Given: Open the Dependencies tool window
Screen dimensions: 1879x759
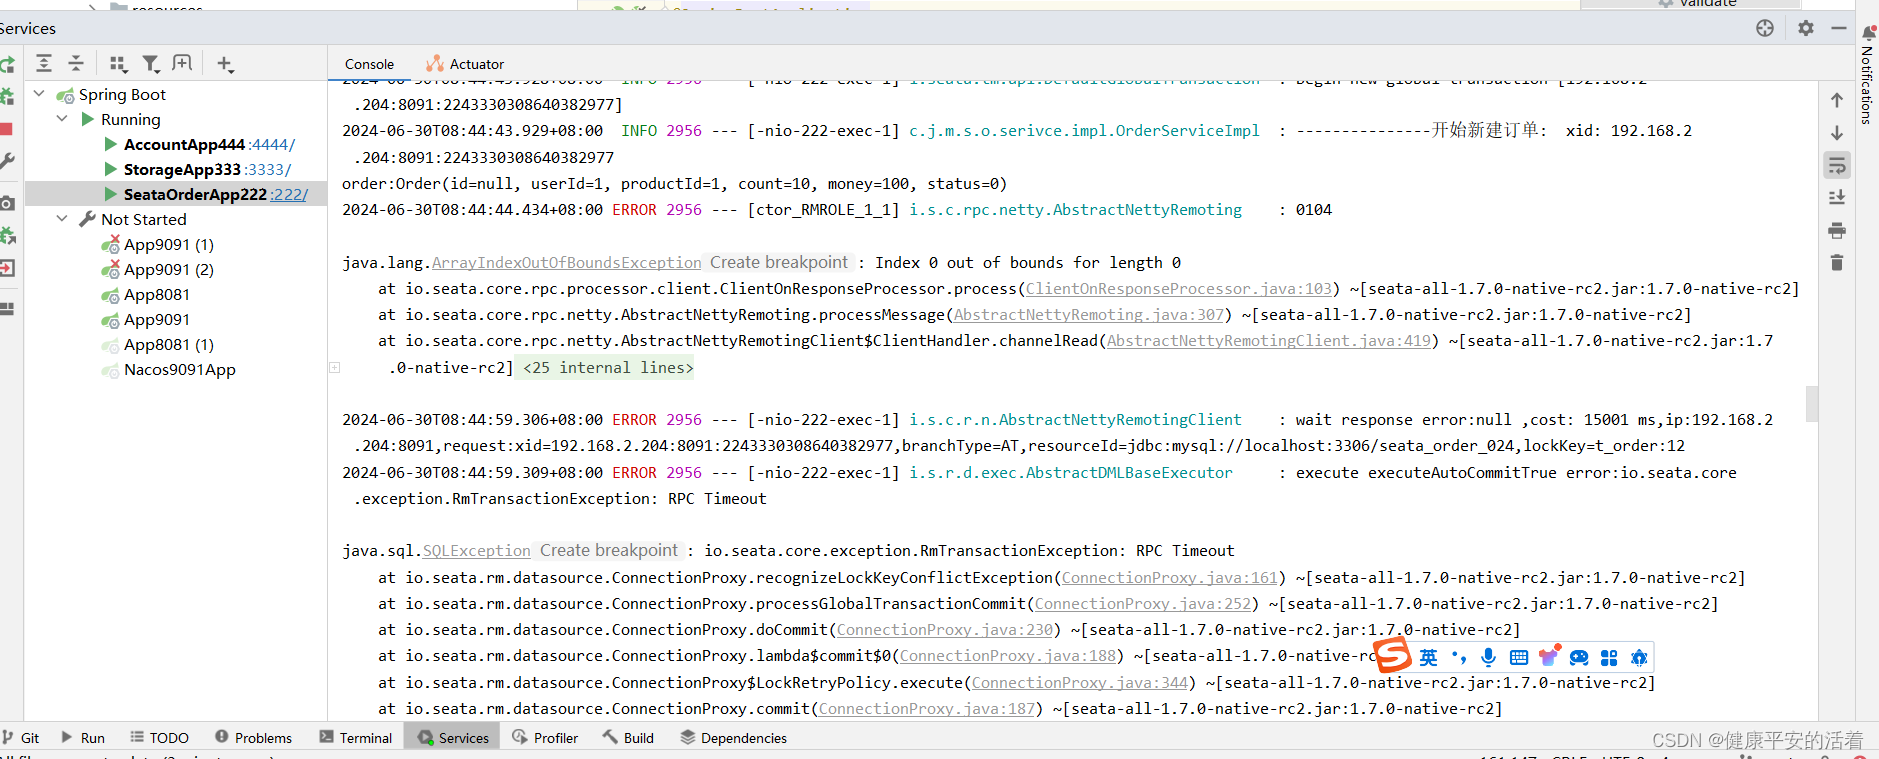Looking at the screenshot, I should tap(733, 738).
